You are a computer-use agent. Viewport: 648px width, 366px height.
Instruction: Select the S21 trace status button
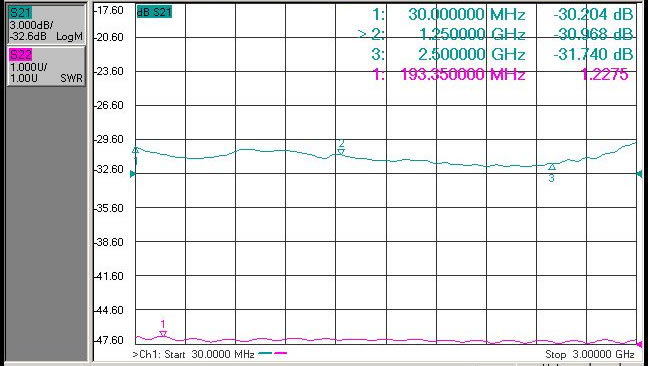pos(46,24)
